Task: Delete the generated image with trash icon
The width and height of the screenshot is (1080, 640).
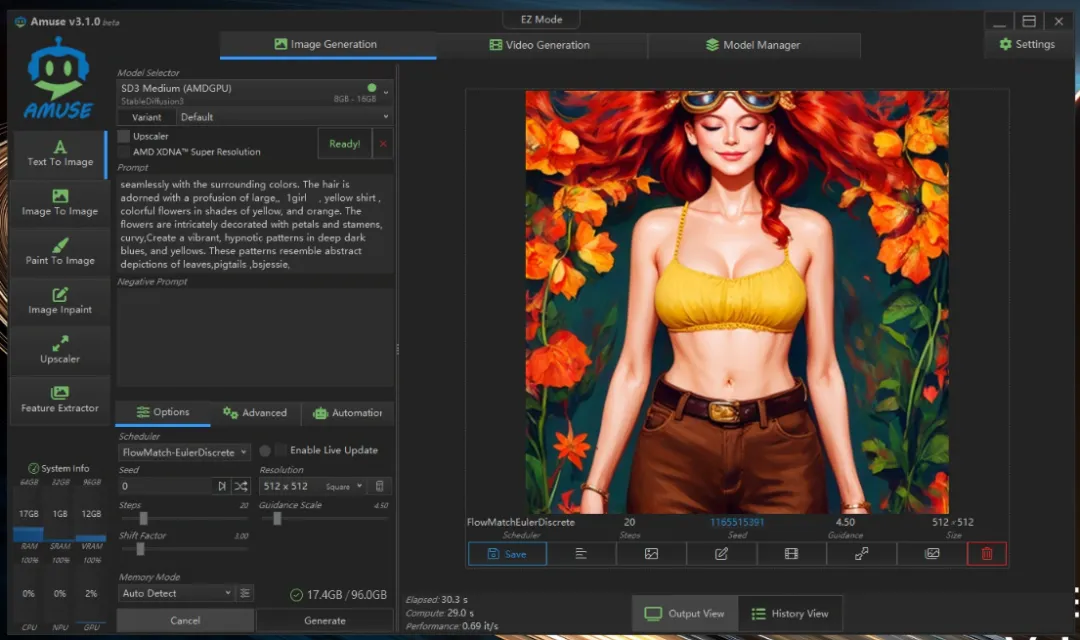Action: click(987, 554)
